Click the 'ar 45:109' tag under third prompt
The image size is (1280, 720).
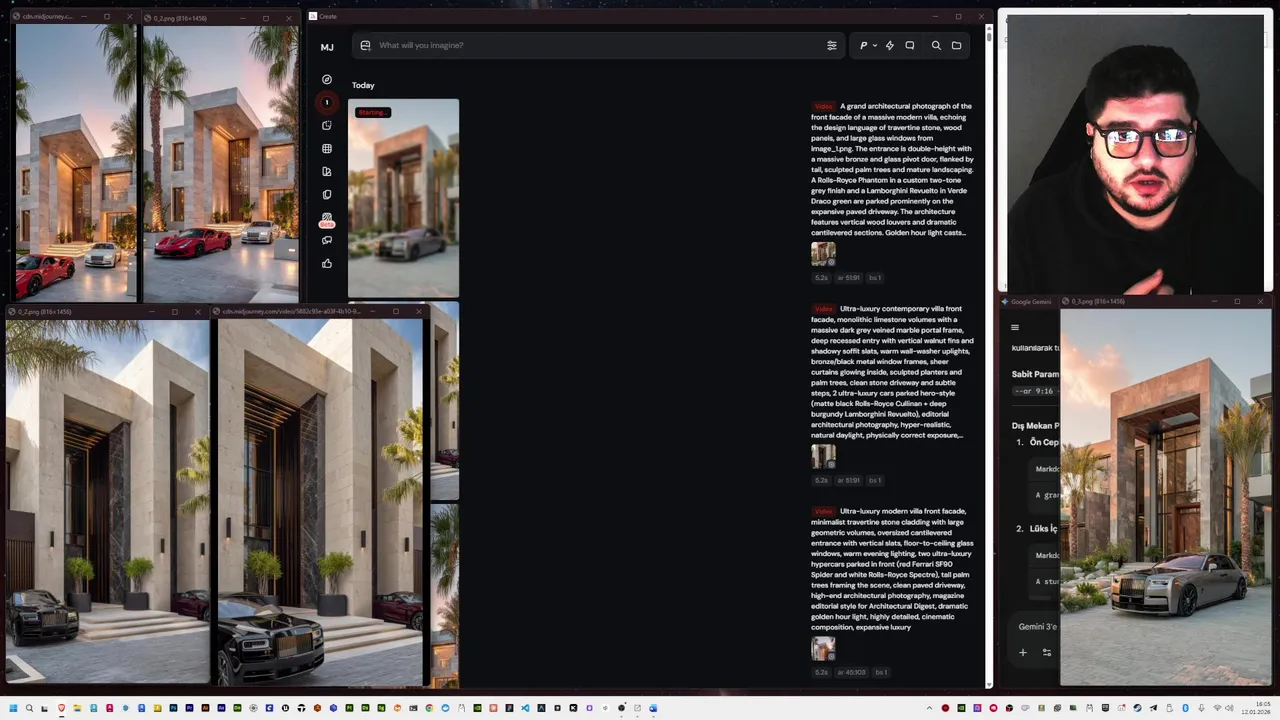(851, 672)
